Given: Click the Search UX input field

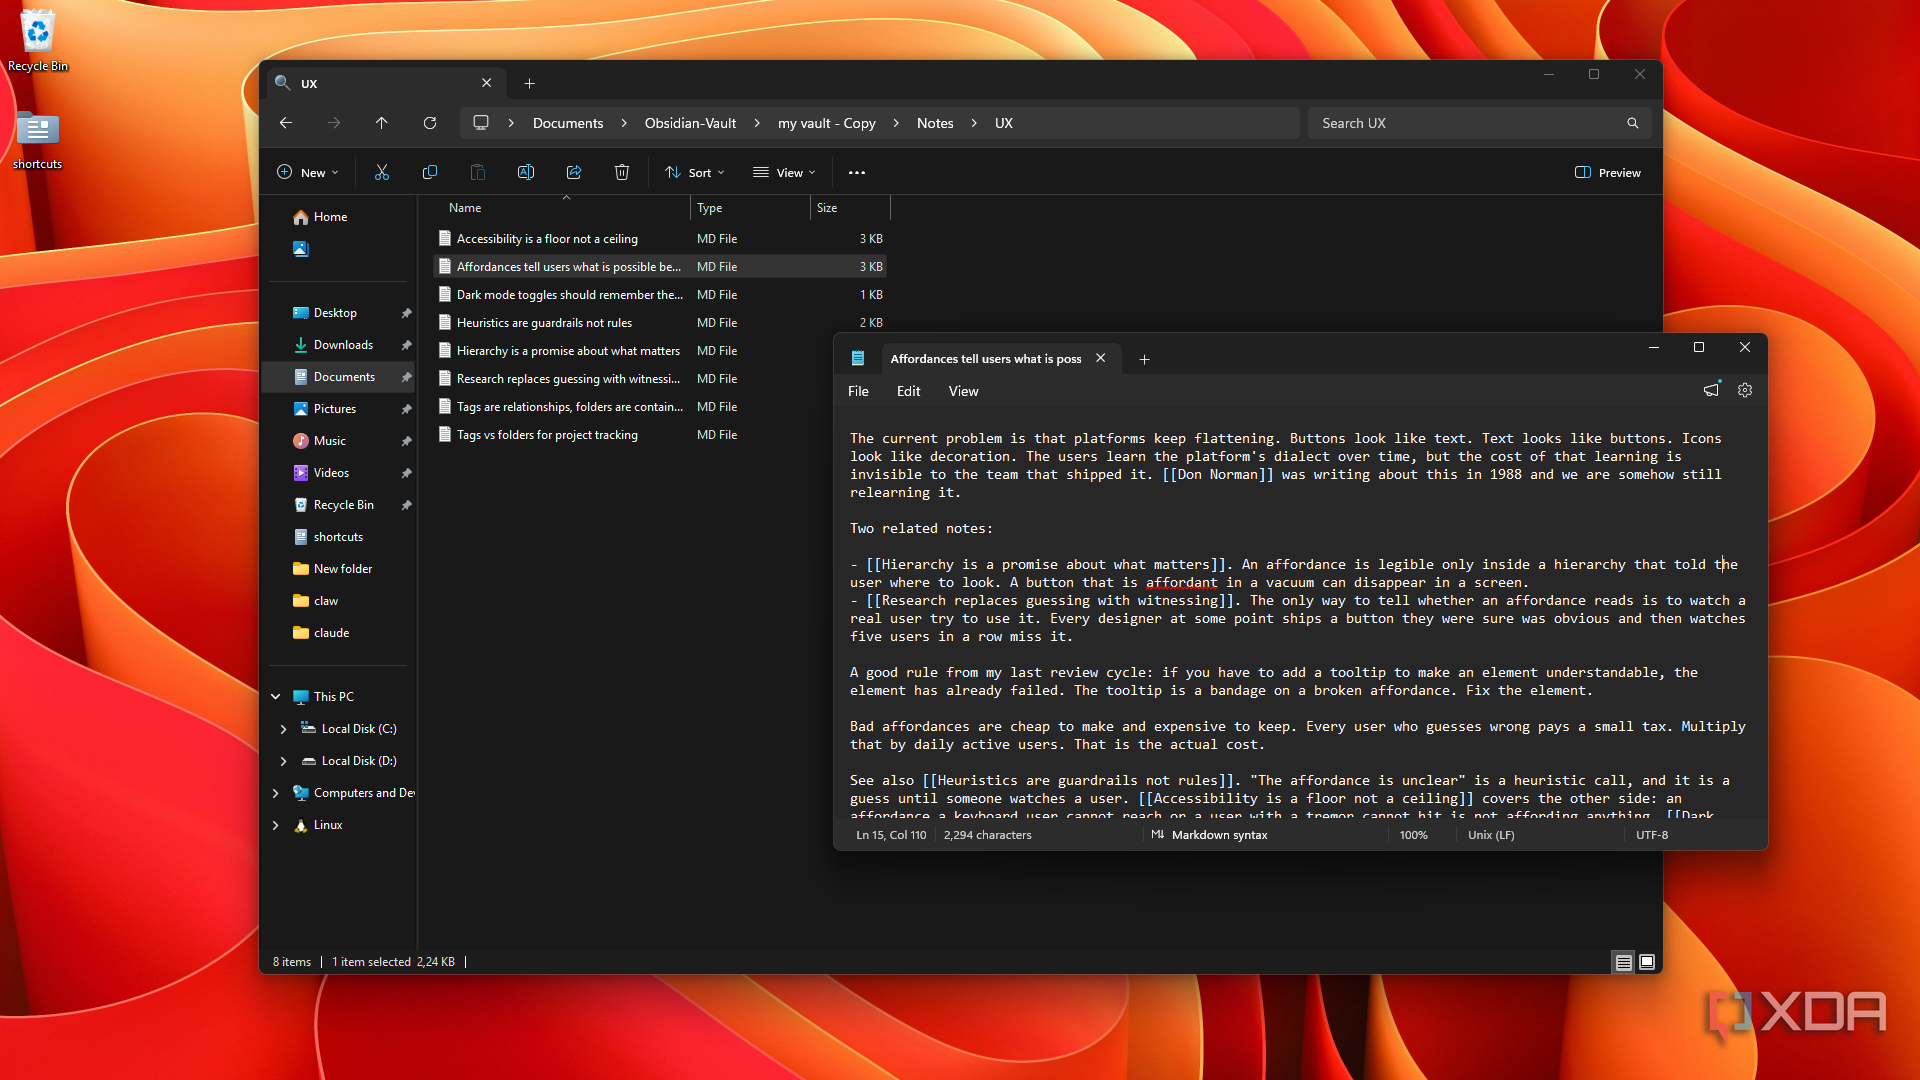Looking at the screenshot, I should pos(1480,123).
